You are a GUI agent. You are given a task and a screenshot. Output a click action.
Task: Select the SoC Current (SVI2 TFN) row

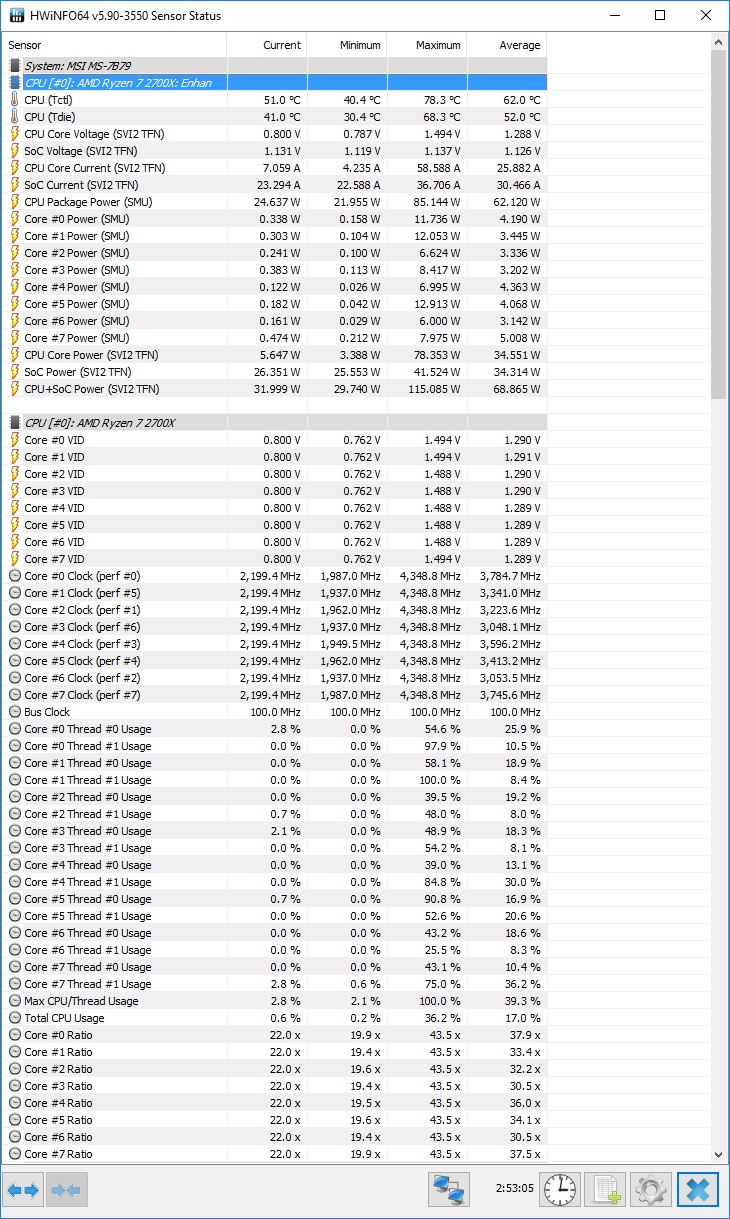click(x=275, y=185)
